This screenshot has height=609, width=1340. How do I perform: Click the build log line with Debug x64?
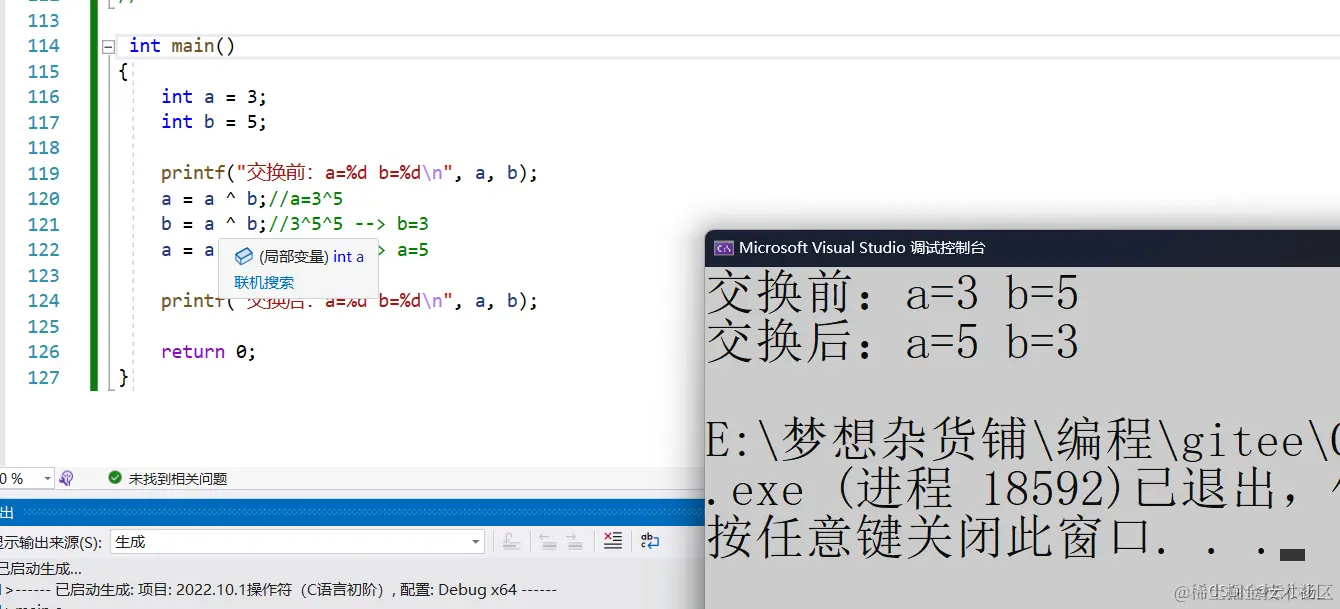(x=279, y=590)
